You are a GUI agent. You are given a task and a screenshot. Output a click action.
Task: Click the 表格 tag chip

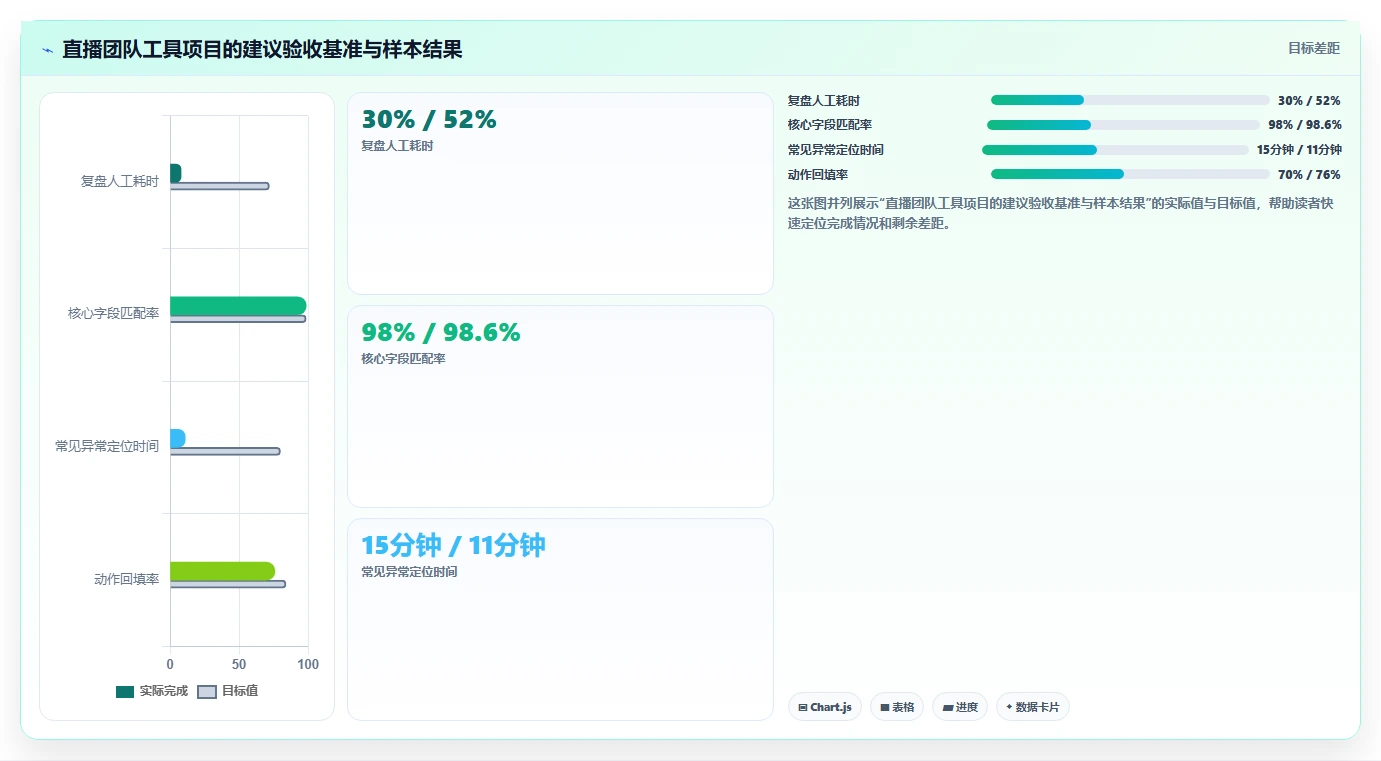click(897, 707)
